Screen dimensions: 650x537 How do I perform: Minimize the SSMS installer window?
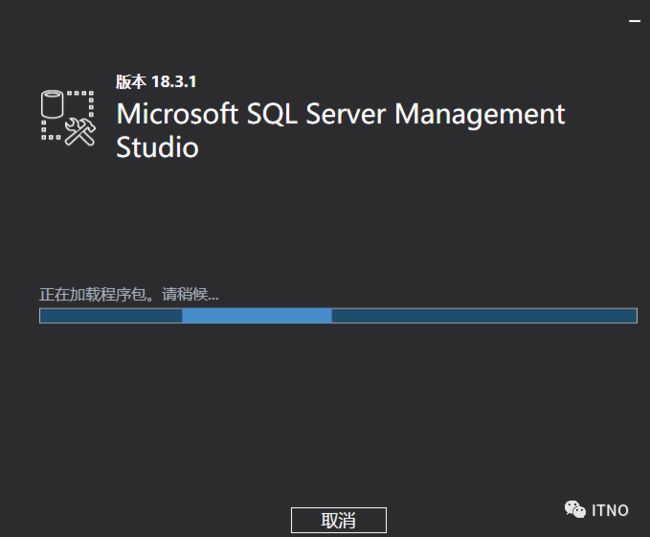tap(634, 21)
